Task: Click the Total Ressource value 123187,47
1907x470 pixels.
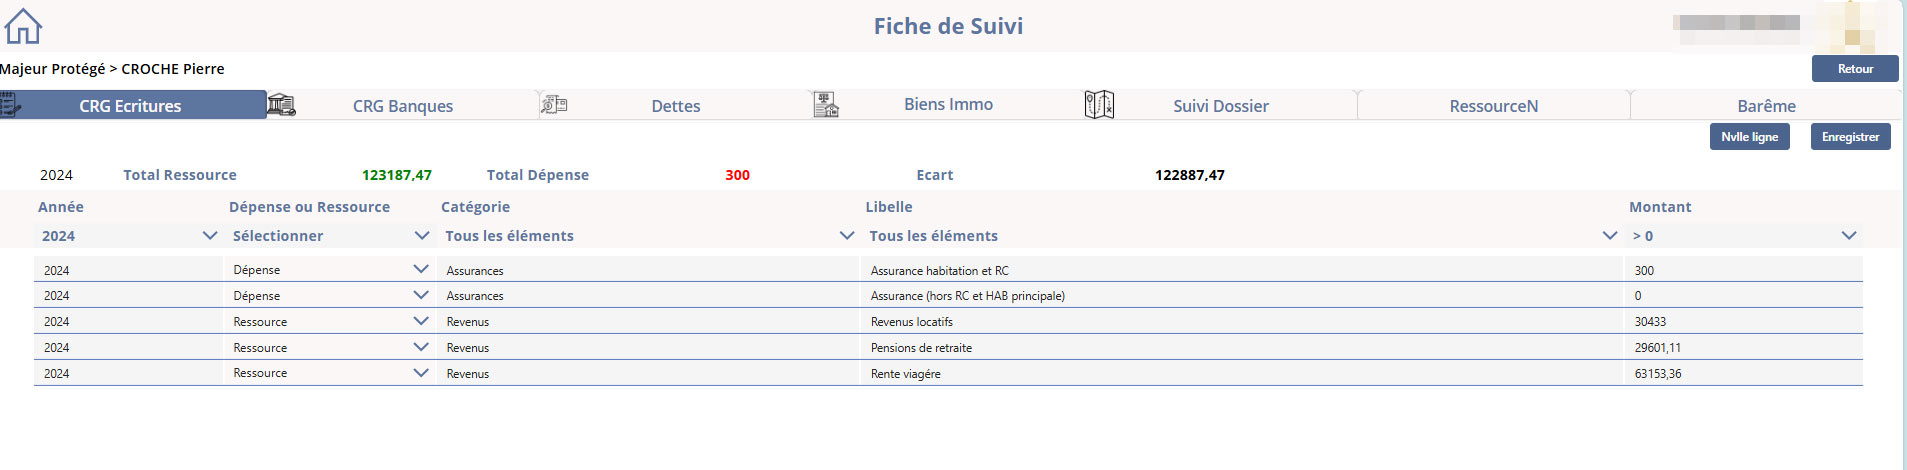Action: pyautogui.click(x=397, y=175)
